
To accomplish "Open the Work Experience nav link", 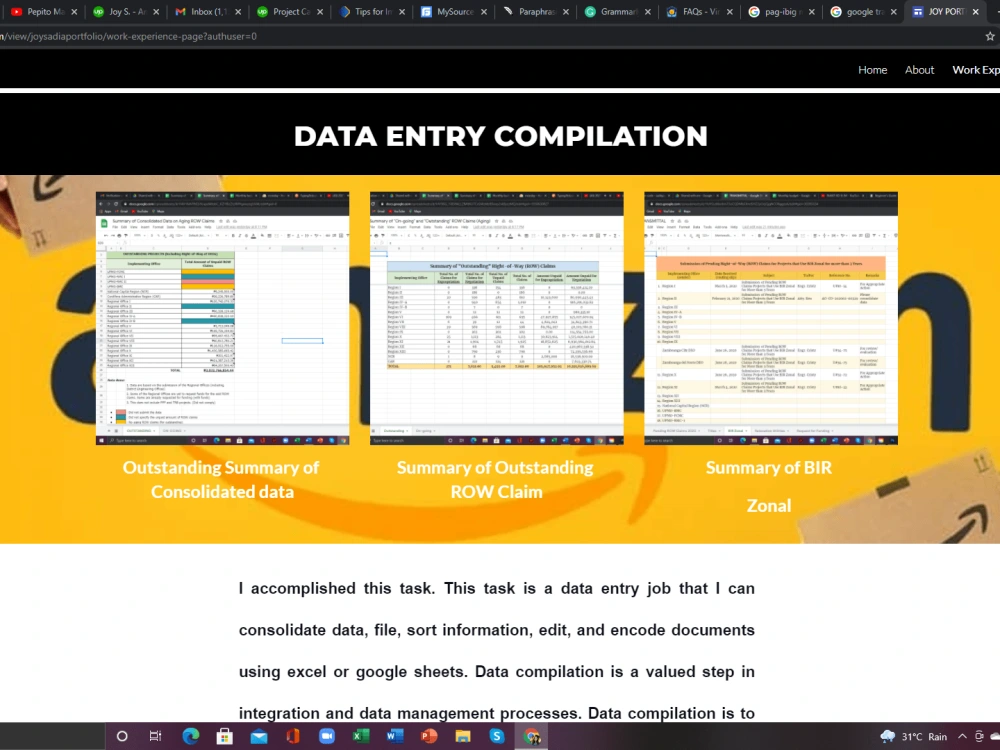I will [x=976, y=70].
